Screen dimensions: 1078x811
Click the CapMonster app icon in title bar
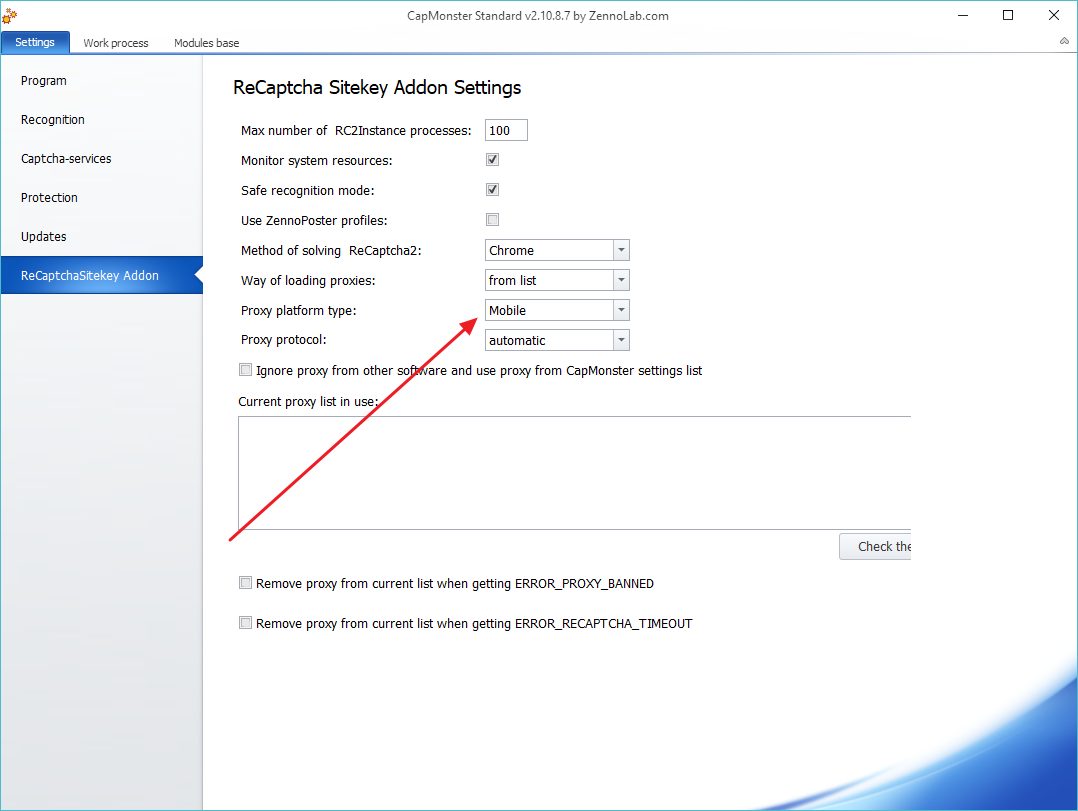pos(9,15)
